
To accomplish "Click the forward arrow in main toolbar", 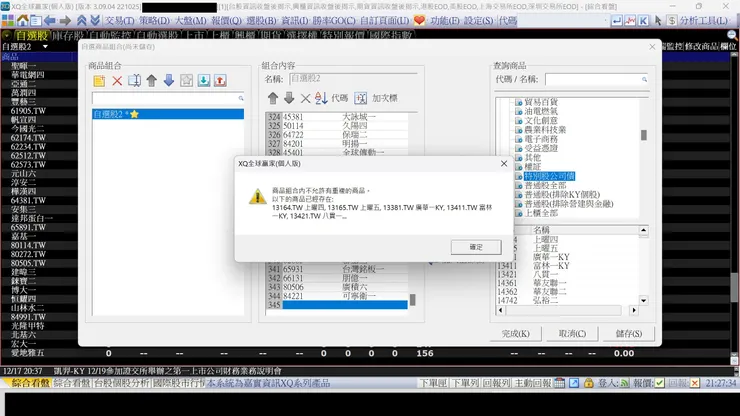I will point(65,21).
